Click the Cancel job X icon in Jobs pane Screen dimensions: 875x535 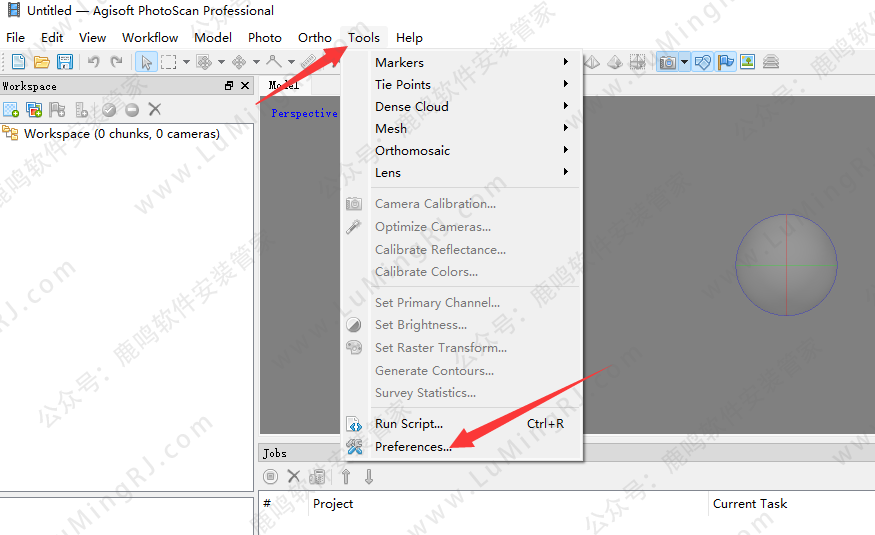pos(294,476)
